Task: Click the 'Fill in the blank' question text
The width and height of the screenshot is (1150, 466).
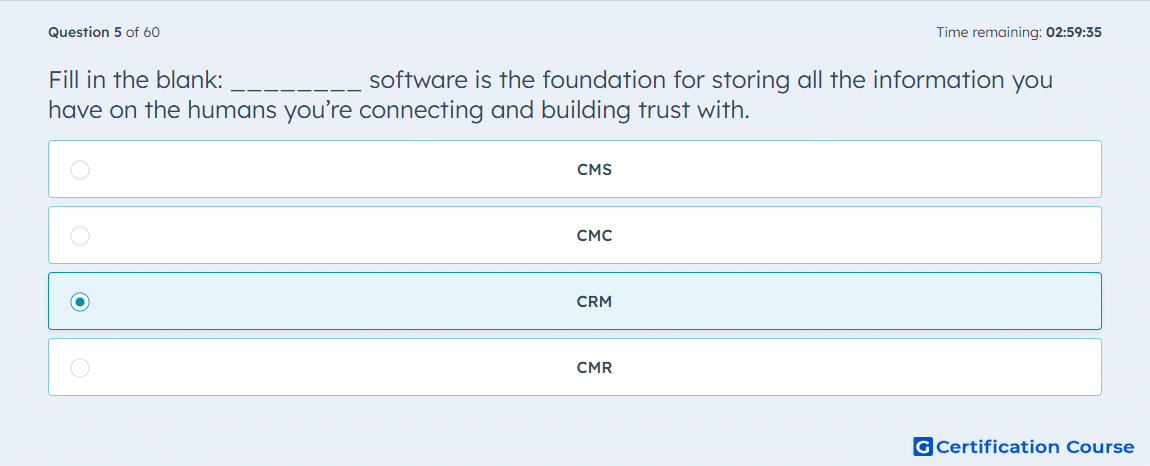Action: click(x=135, y=79)
